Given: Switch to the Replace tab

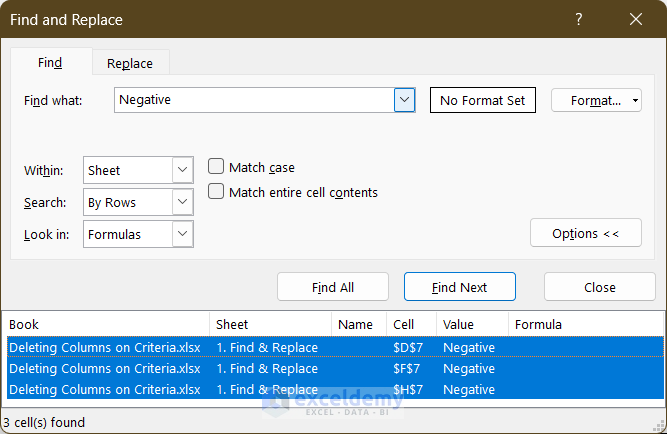Looking at the screenshot, I should 130,63.
